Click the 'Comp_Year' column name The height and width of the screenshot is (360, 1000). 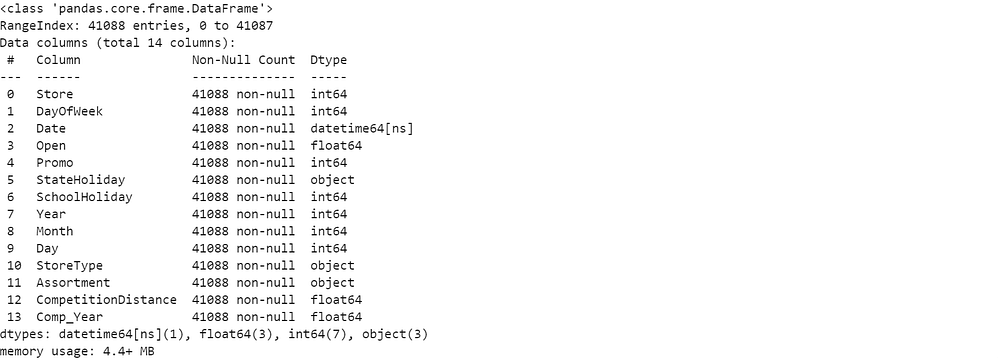pos(69,317)
